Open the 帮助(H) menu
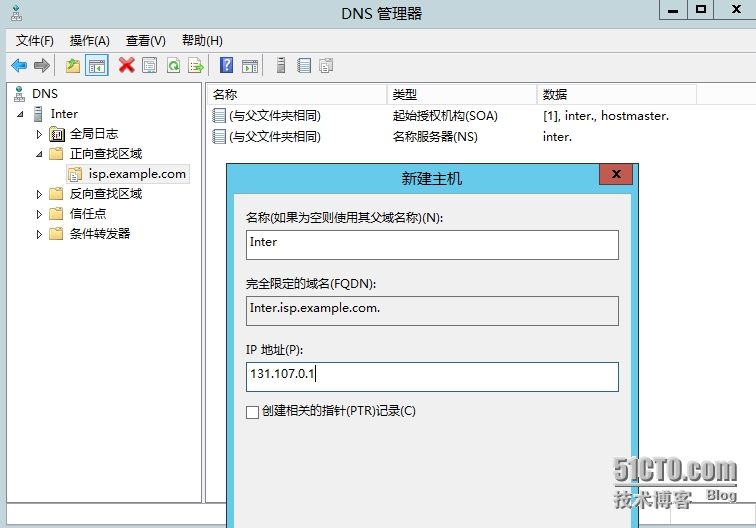This screenshot has height=528, width=756. [x=202, y=41]
